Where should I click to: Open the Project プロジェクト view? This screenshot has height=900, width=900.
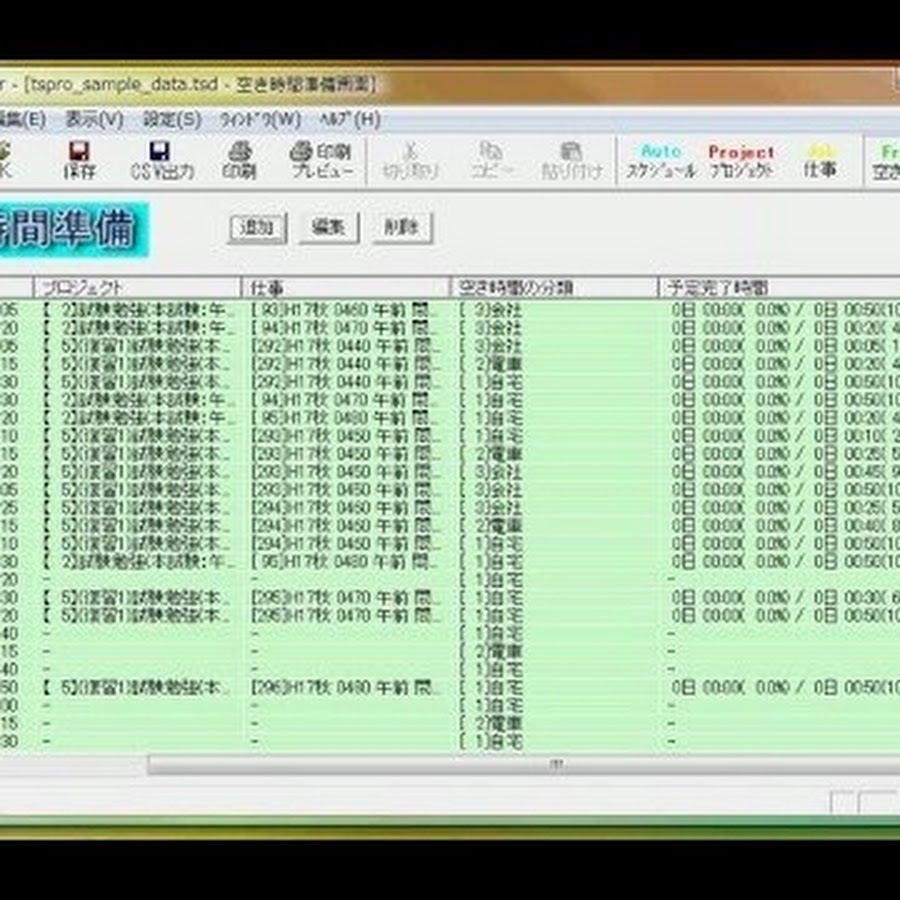tap(741, 159)
